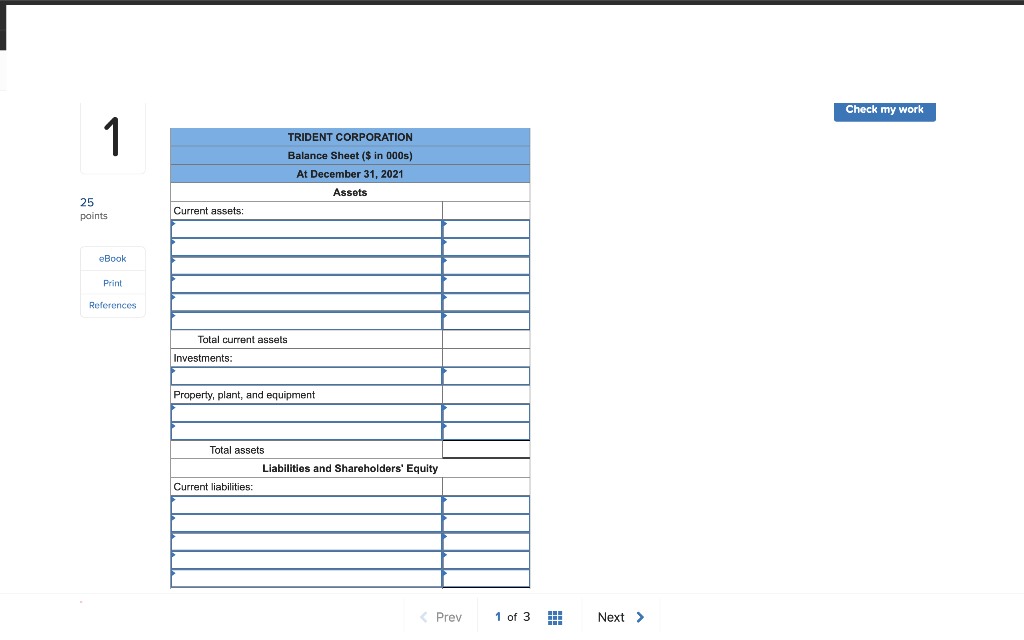Click the page 1 indicator in pagination

(x=497, y=617)
